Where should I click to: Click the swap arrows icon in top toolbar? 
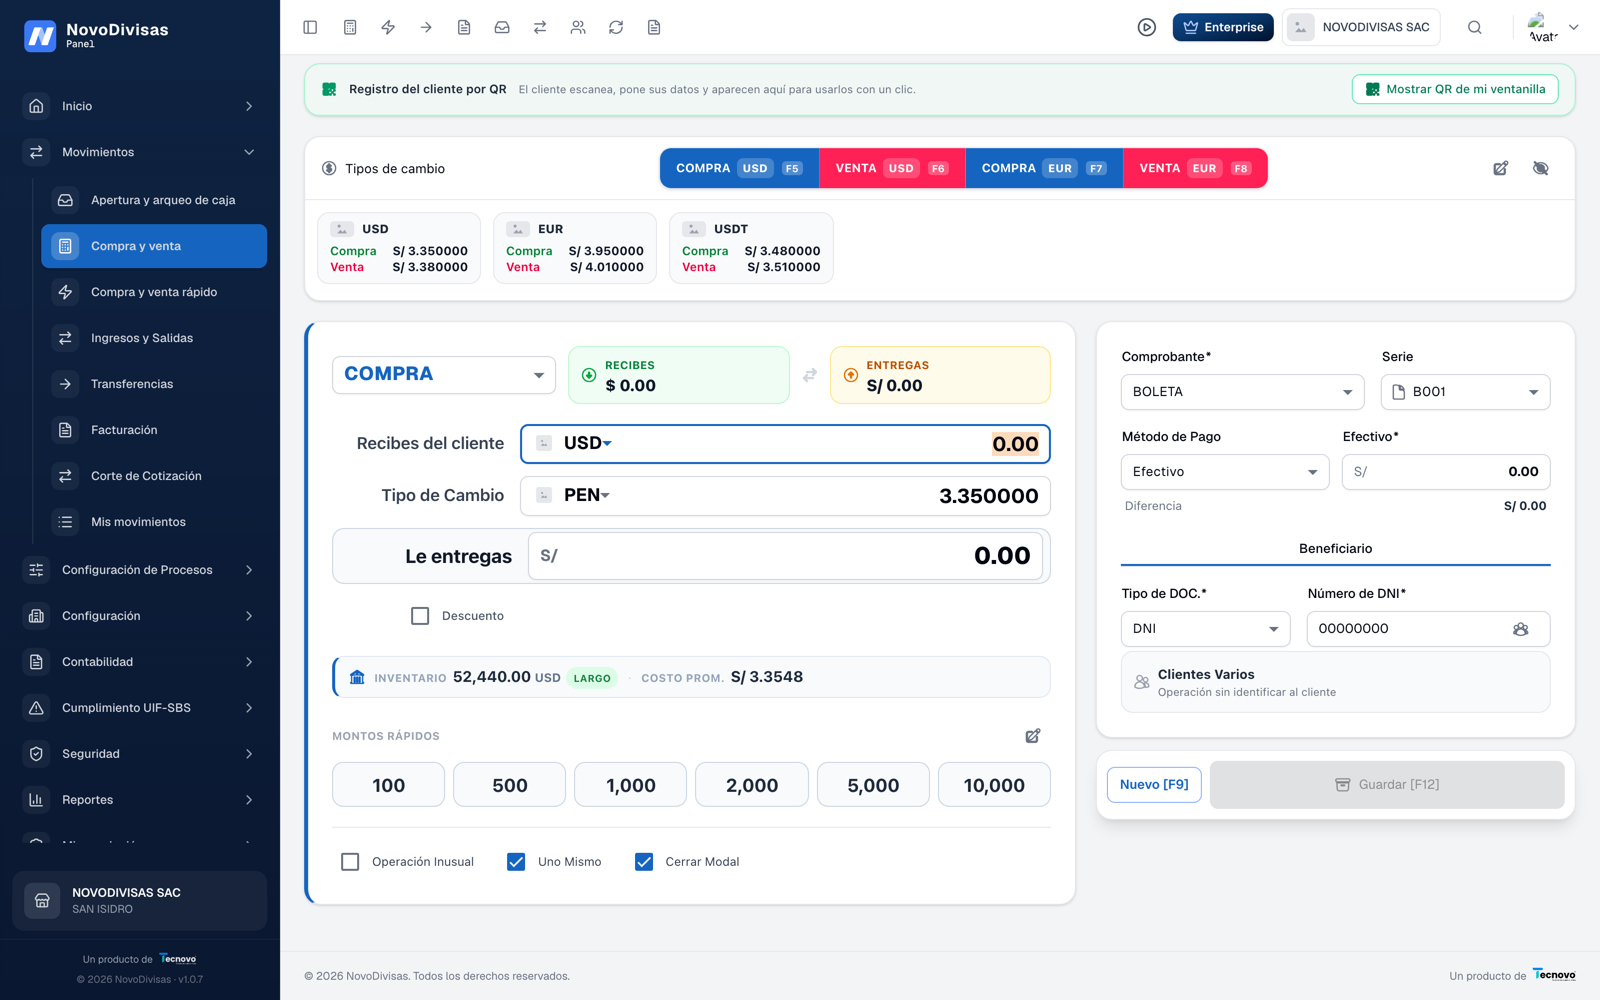tap(540, 27)
